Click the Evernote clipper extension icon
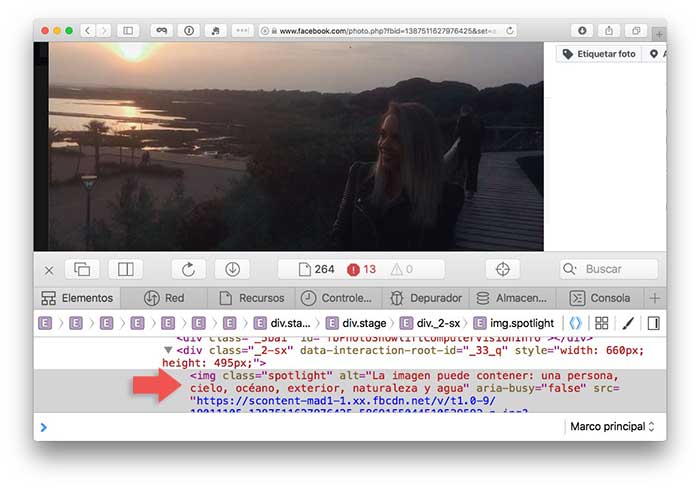Image resolution: width=700 pixels, height=489 pixels. point(216,30)
